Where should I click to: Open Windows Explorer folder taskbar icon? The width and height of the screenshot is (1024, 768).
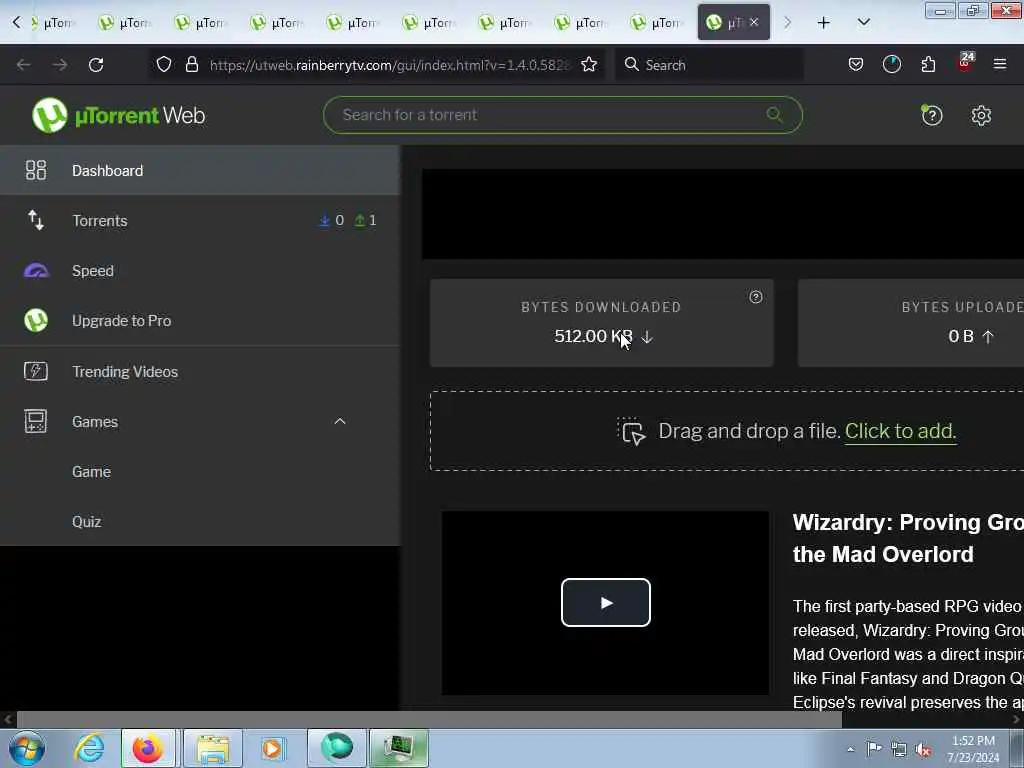tap(213, 748)
